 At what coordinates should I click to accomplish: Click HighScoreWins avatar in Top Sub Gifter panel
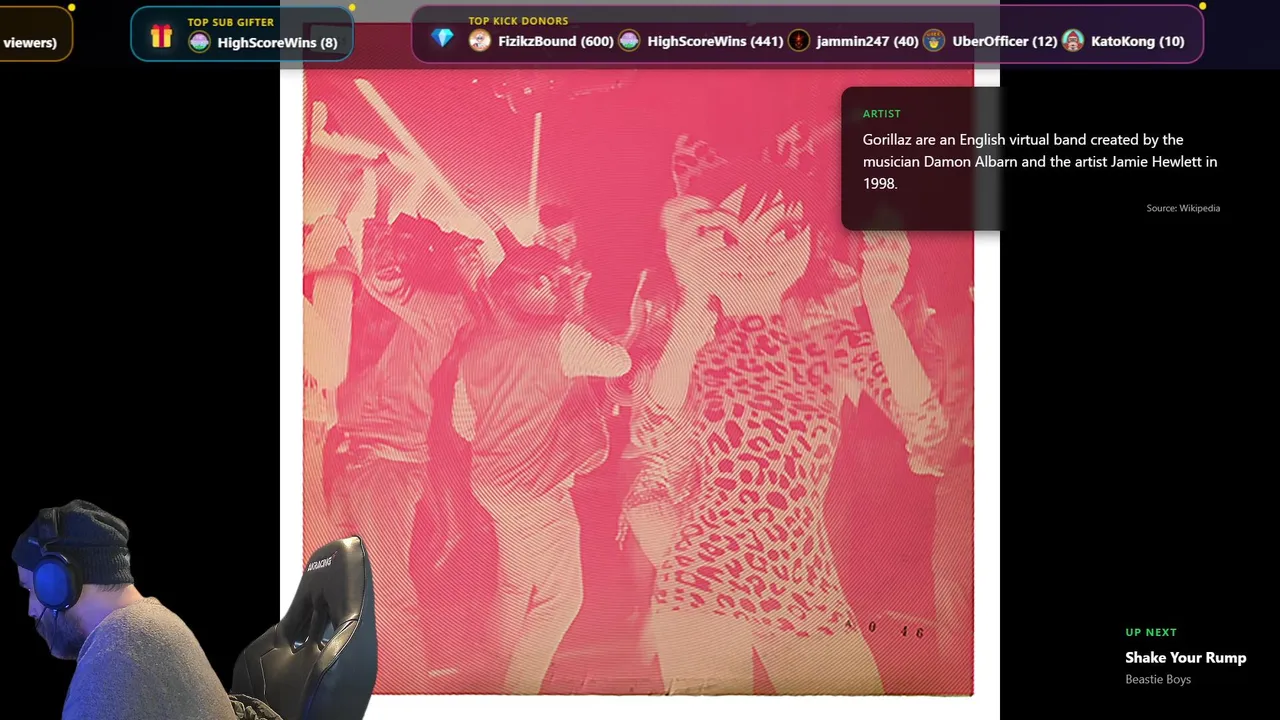(200, 42)
